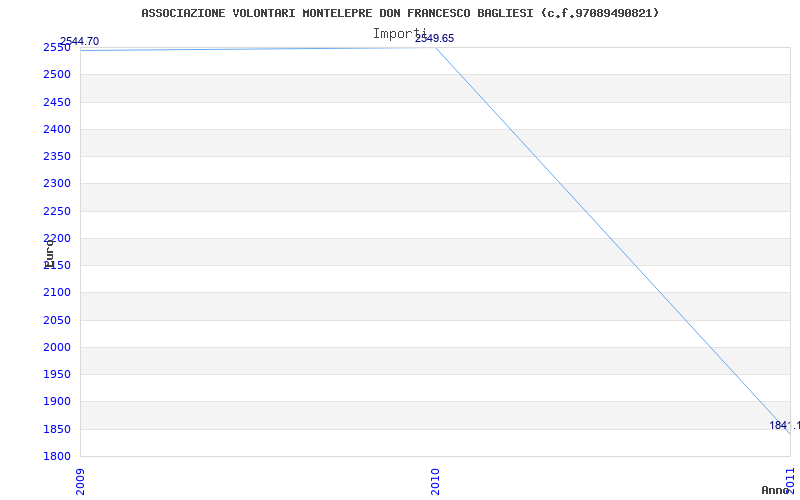Click the 2300 y-axis tick label
Viewport: 800px width, 500px height.
[x=57, y=184]
